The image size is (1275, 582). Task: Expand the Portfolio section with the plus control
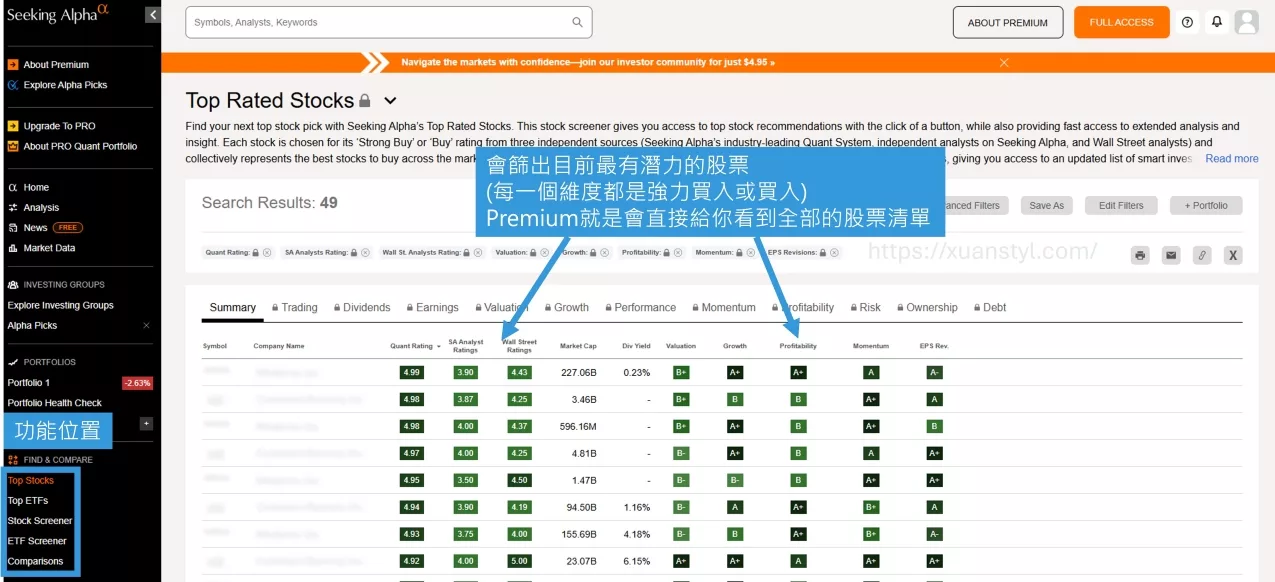pos(144,424)
